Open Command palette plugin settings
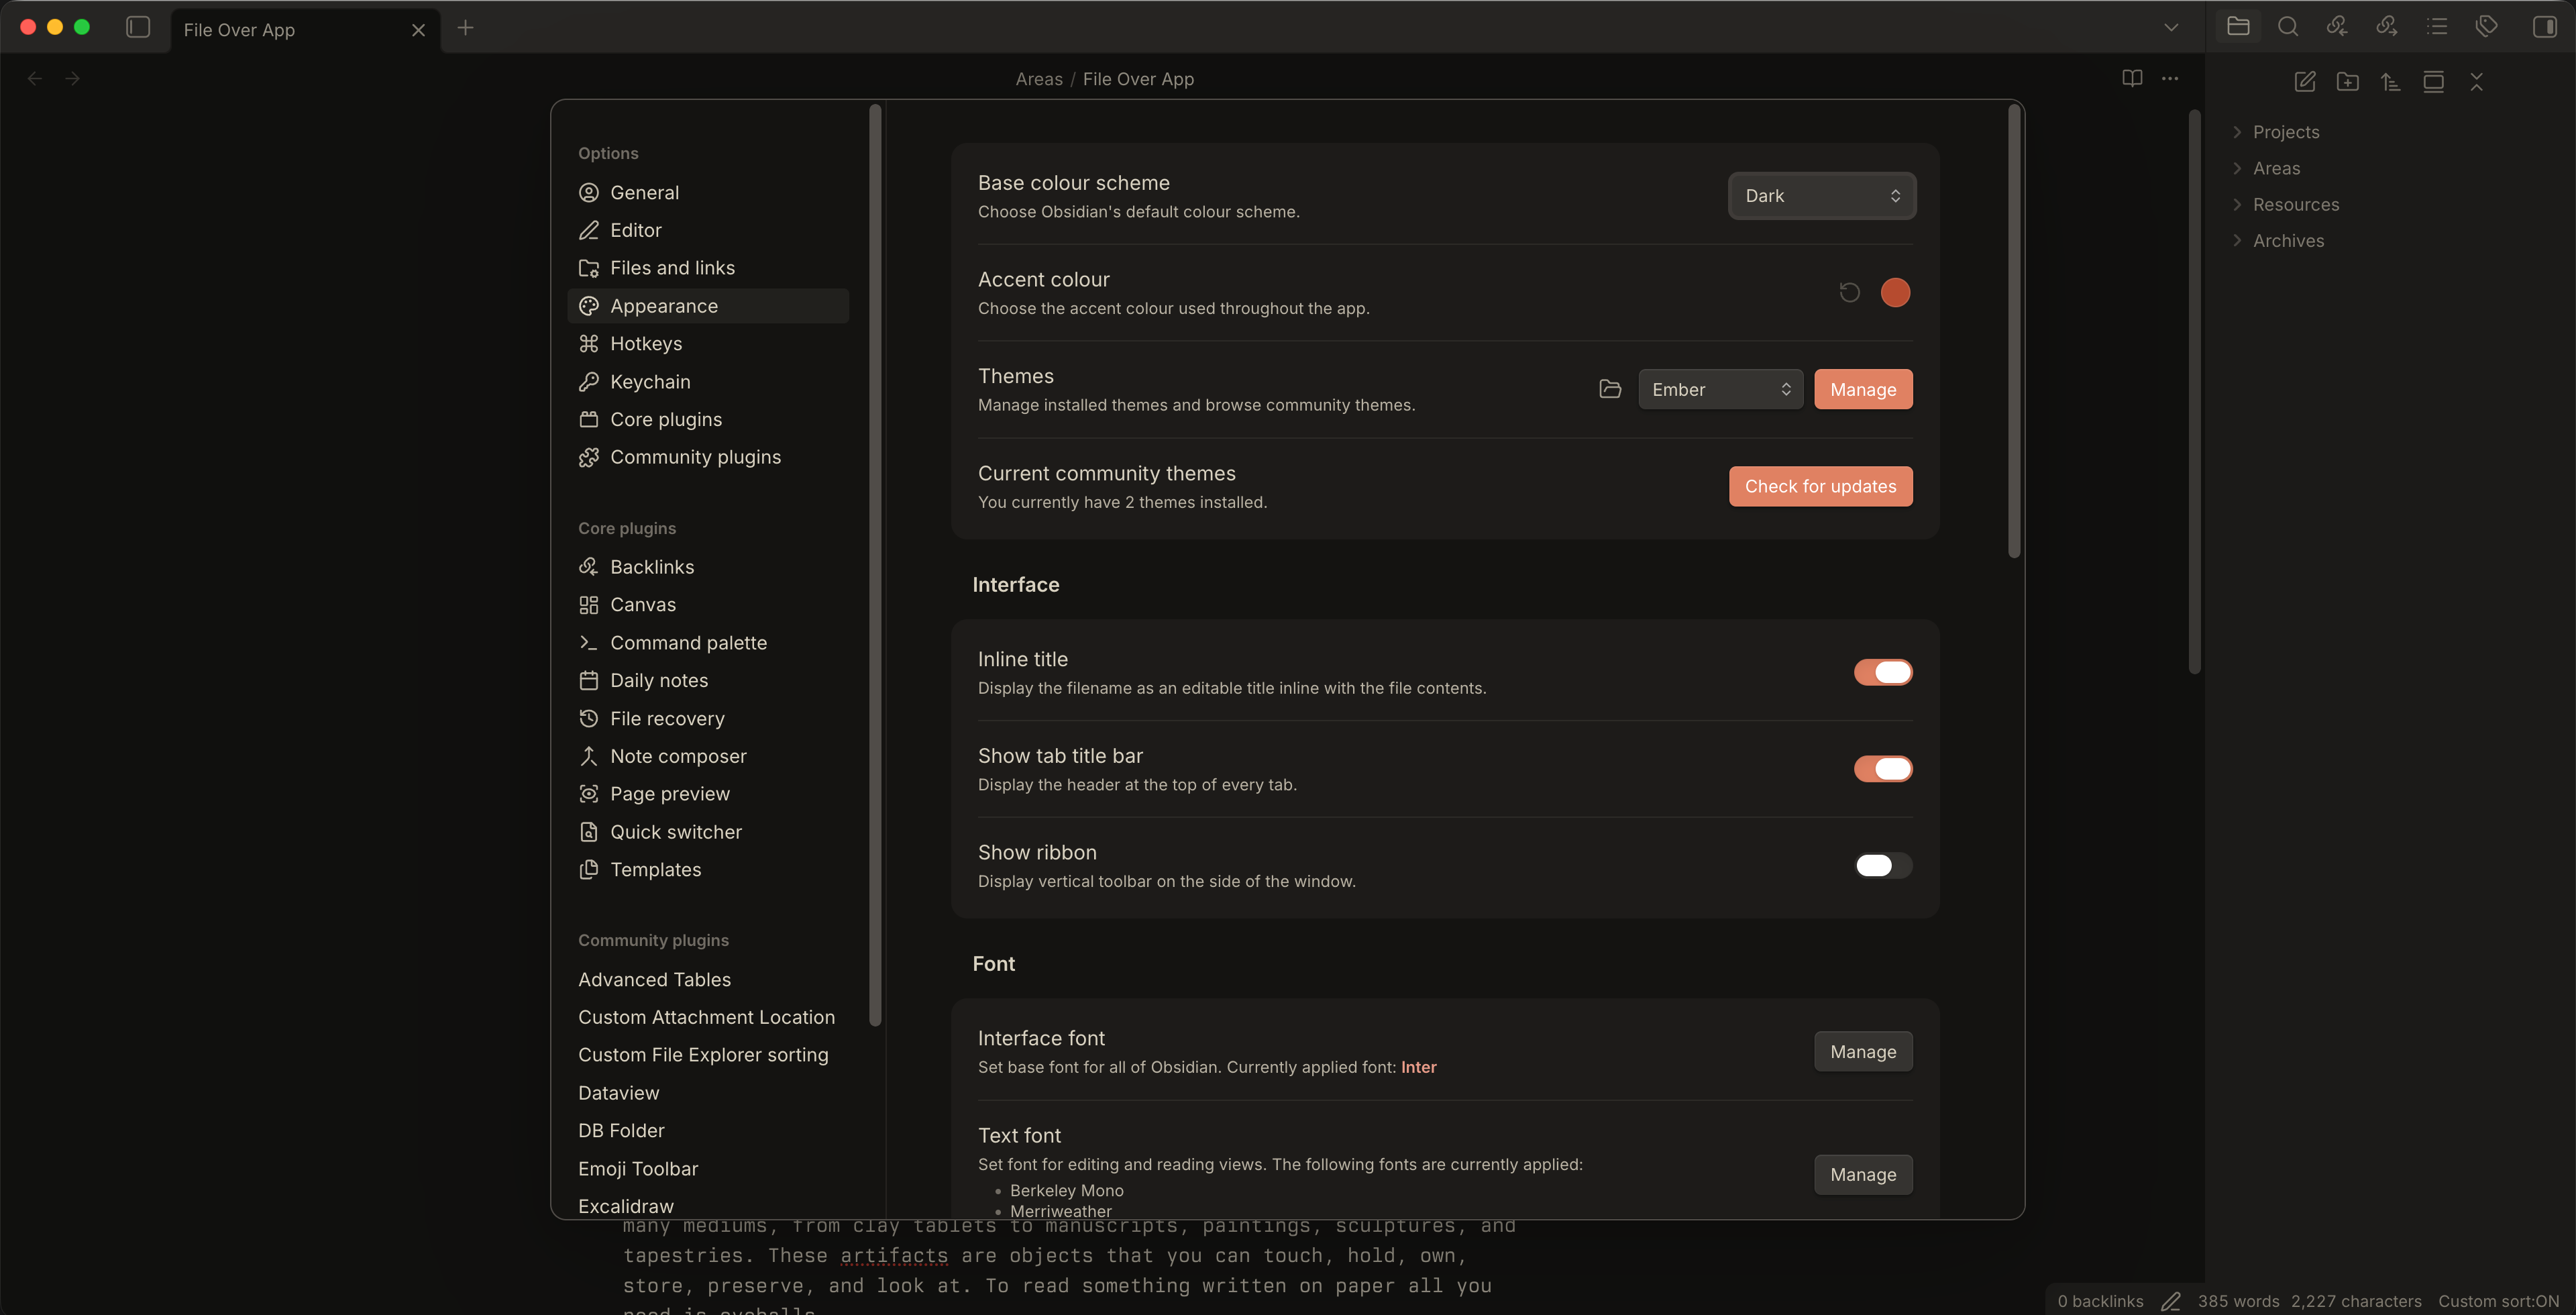 (708, 642)
